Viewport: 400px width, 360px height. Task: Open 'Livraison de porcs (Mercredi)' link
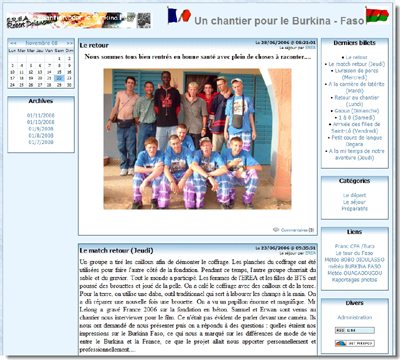tap(356, 74)
